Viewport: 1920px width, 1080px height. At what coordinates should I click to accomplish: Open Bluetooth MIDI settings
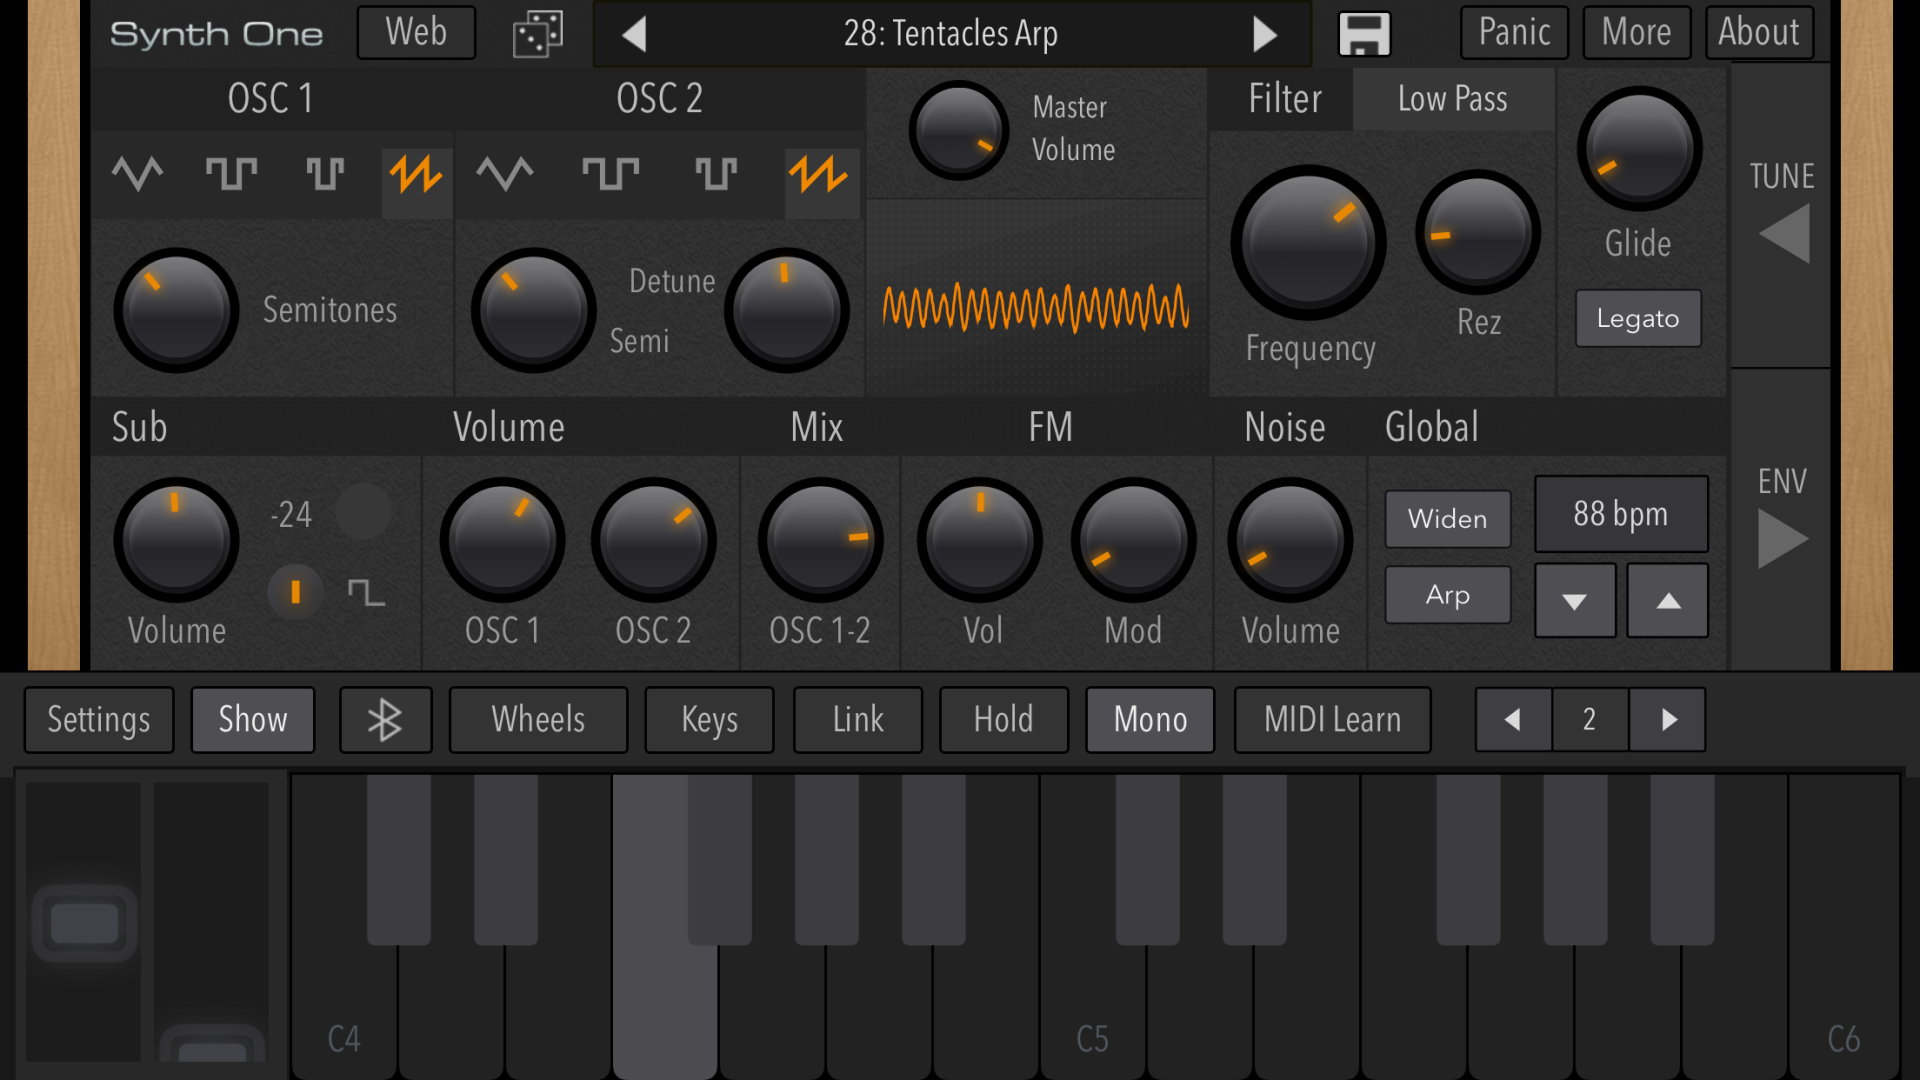386,719
